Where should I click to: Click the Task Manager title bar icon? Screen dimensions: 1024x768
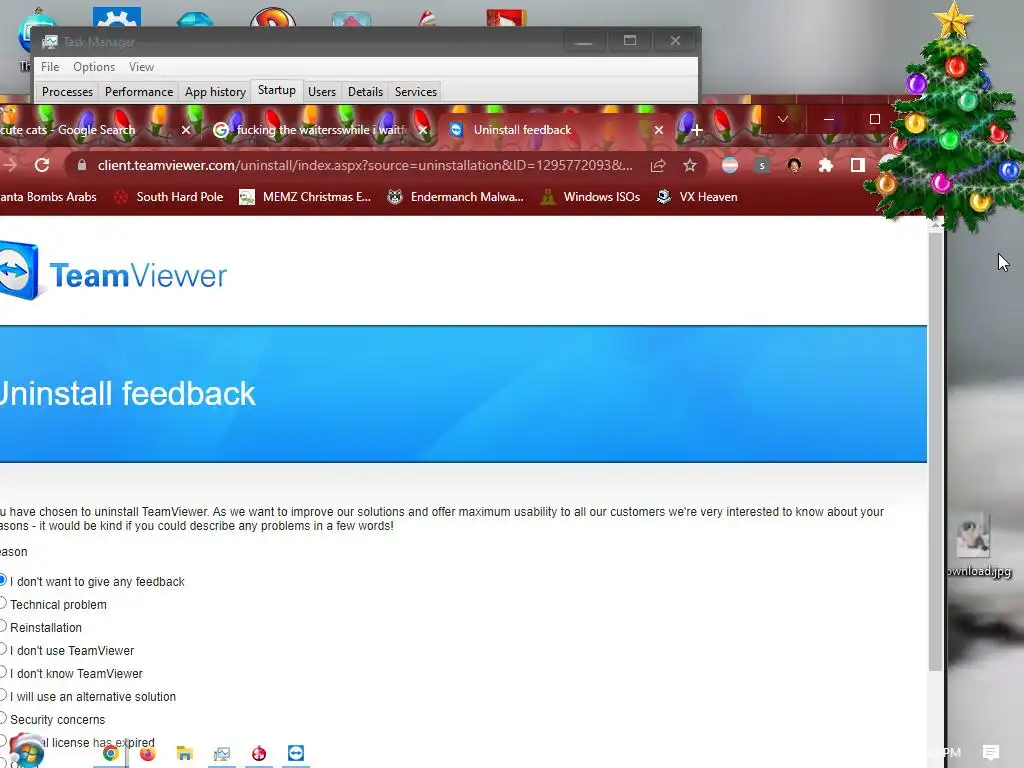[50, 42]
